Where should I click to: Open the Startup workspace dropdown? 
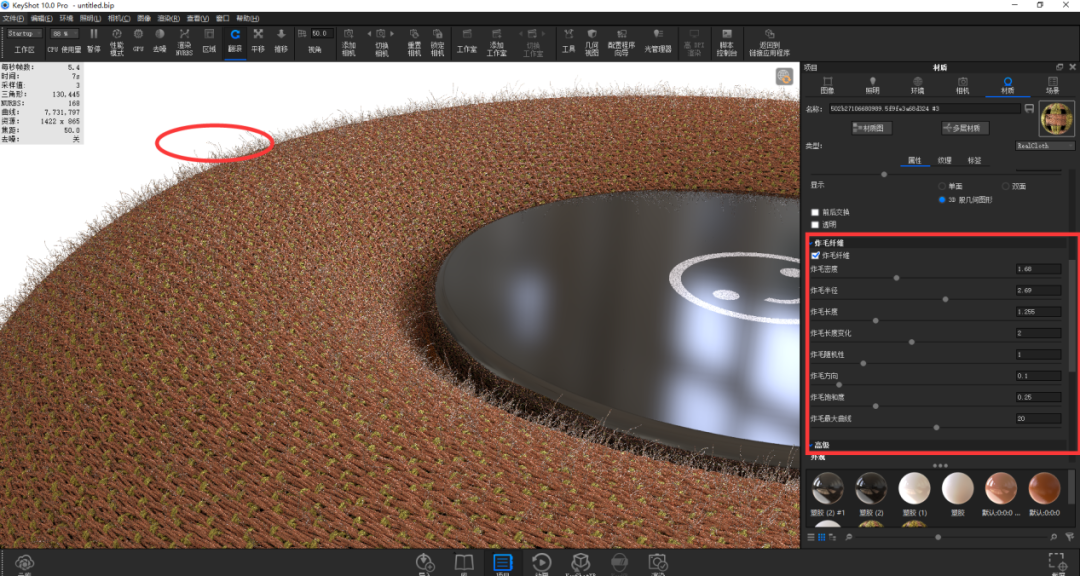click(x=25, y=33)
